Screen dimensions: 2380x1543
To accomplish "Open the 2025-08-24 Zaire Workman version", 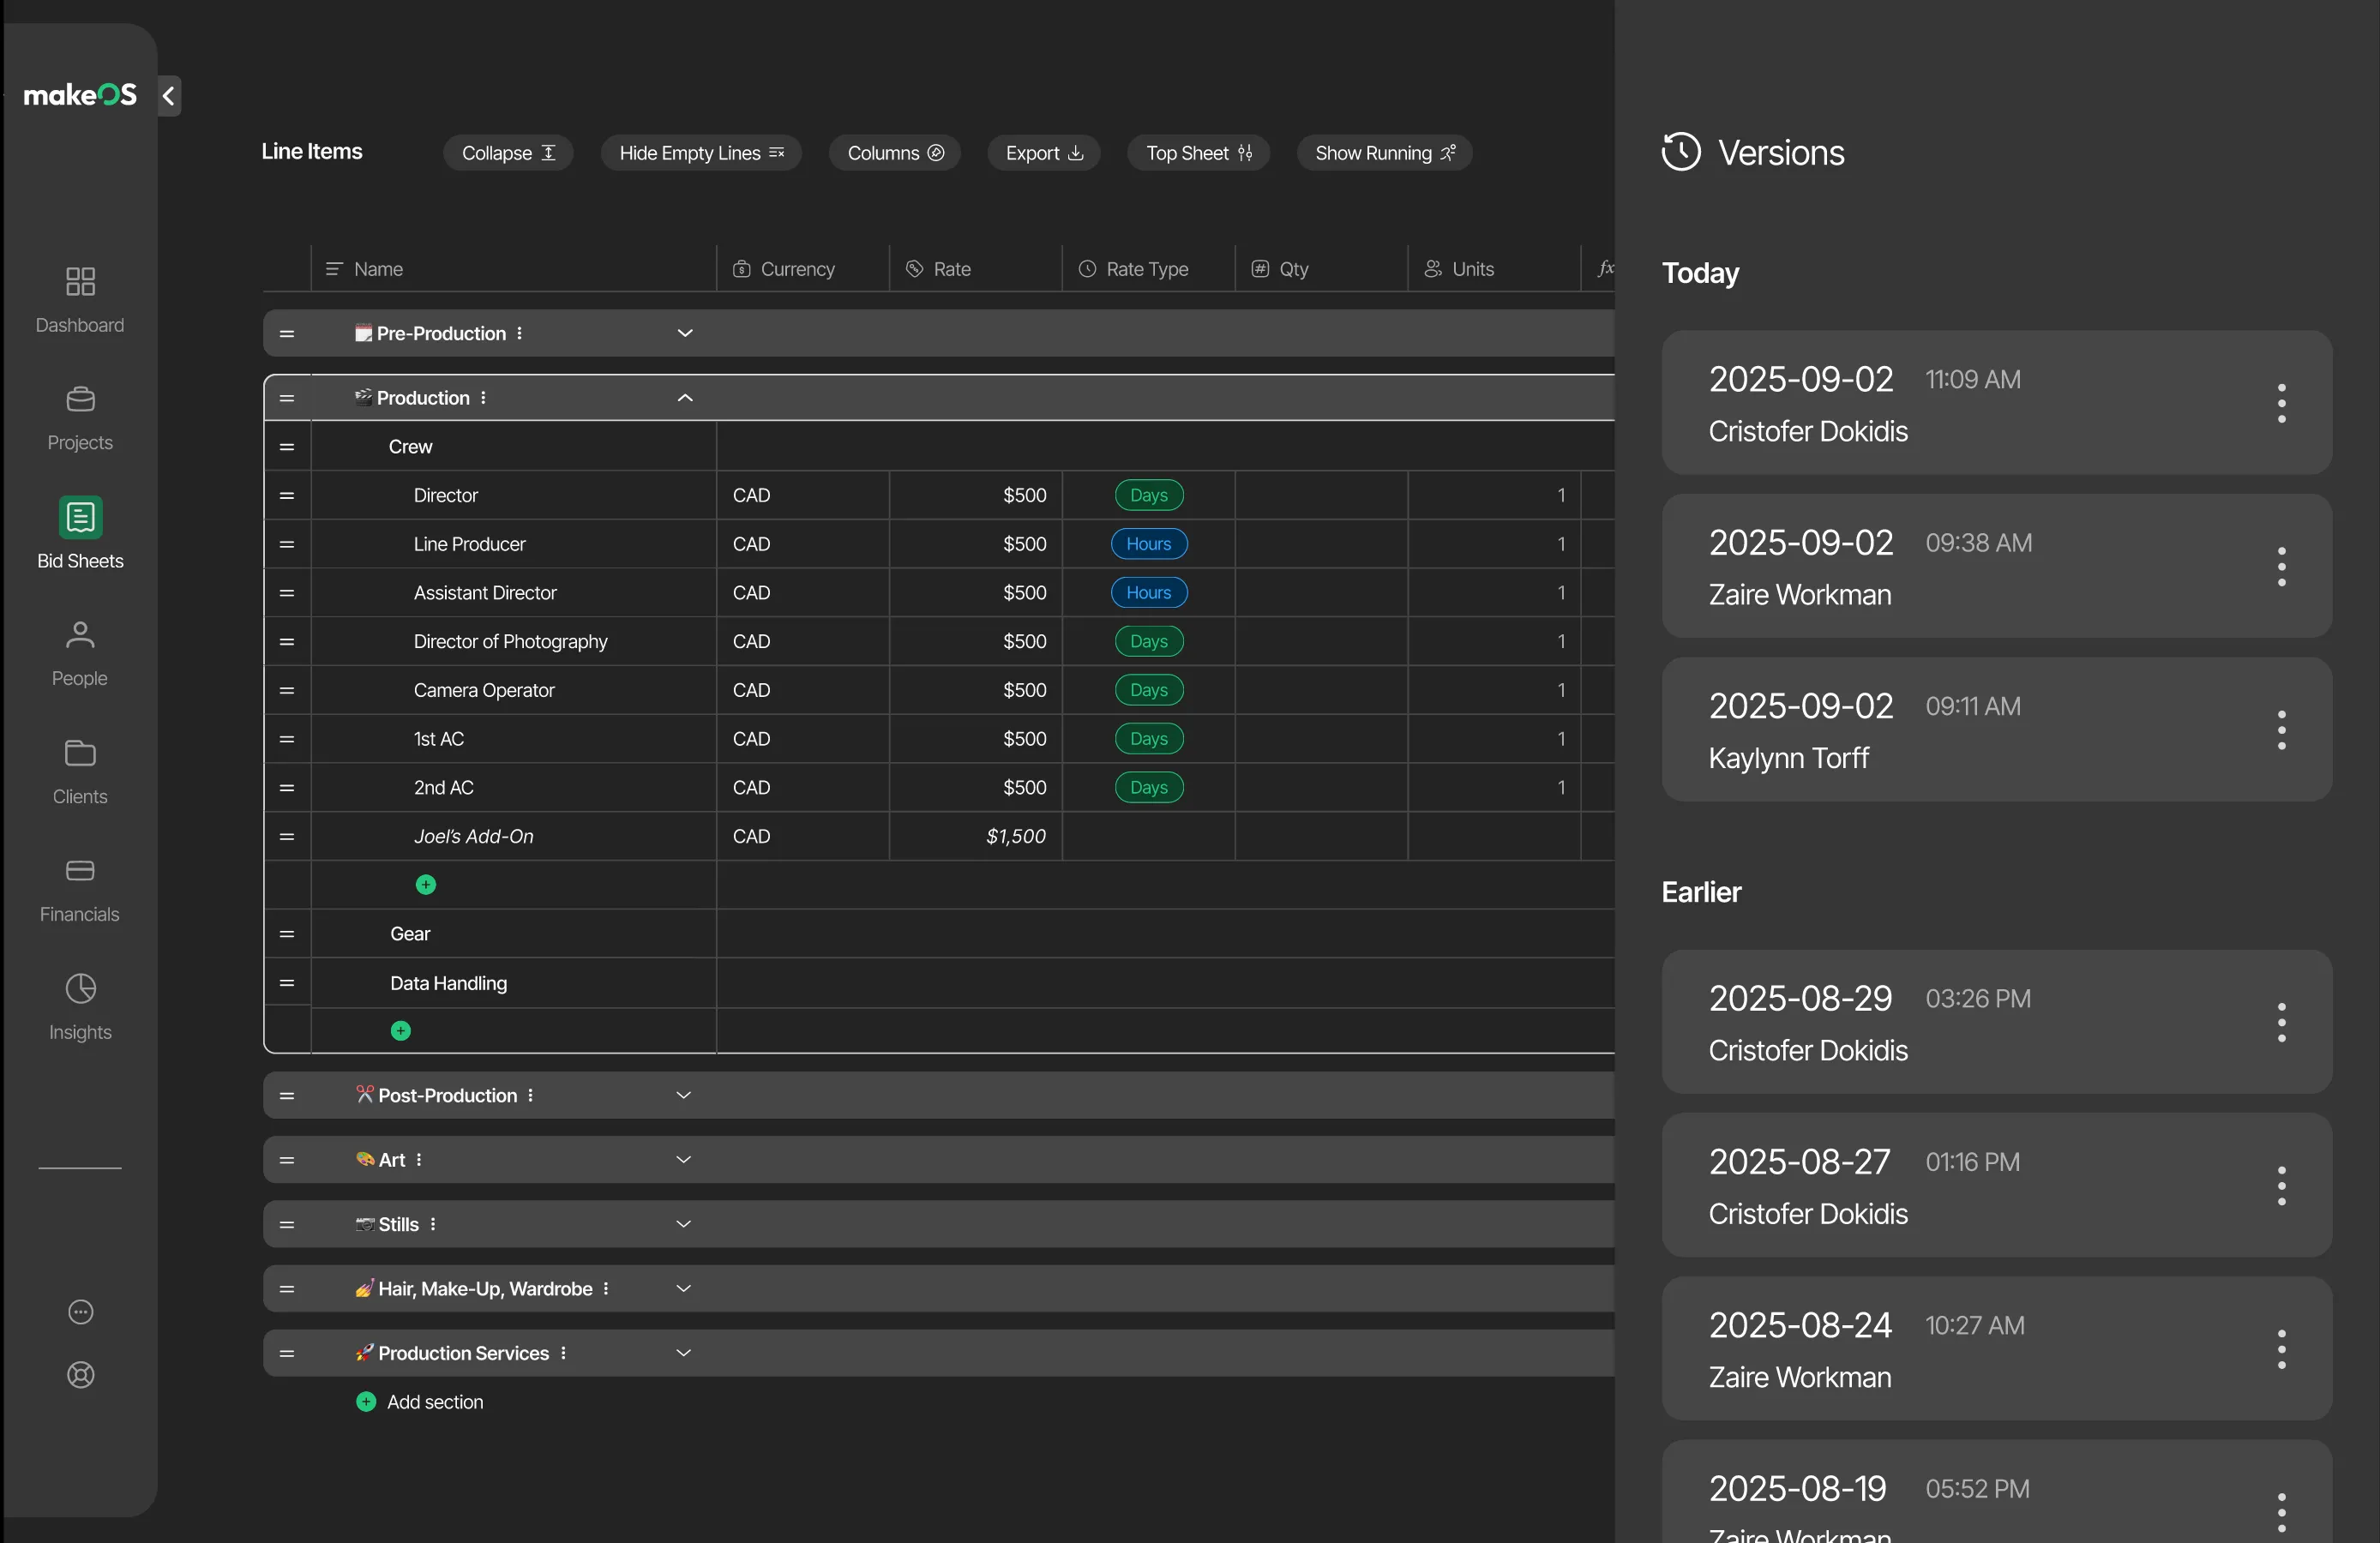I will tap(1996, 1349).
